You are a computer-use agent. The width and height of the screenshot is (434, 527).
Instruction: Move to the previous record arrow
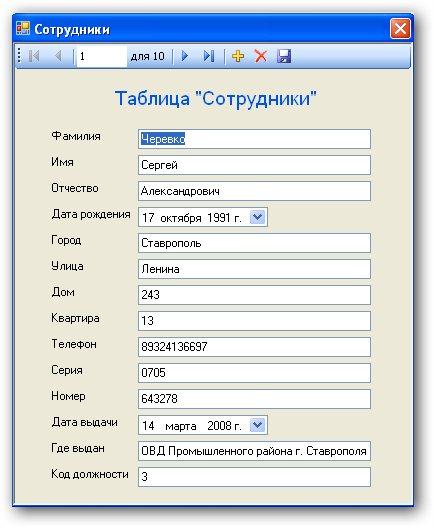tap(58, 56)
